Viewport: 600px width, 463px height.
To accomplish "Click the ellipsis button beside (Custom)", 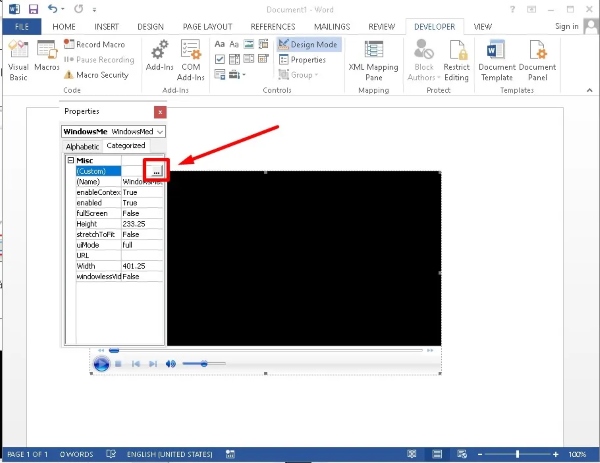I will (156, 171).
